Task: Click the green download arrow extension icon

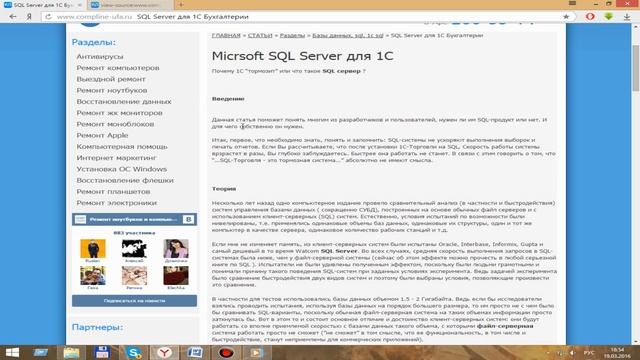Action: [x=609, y=17]
